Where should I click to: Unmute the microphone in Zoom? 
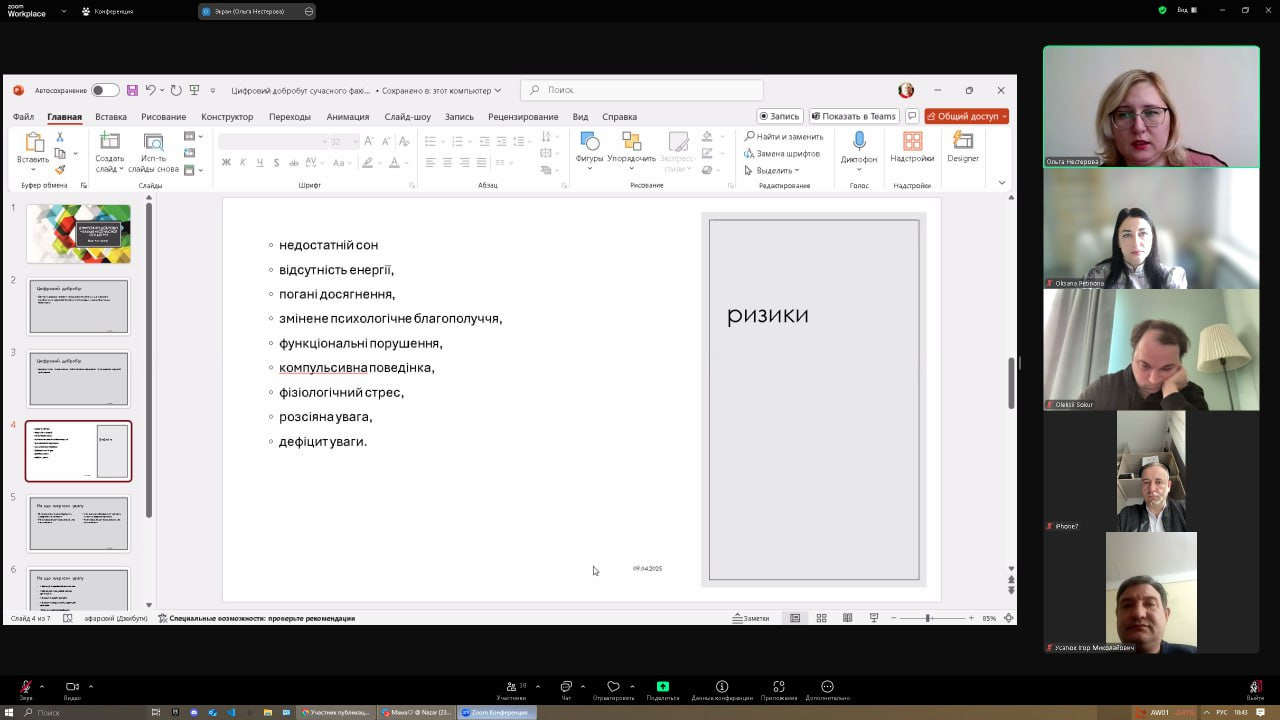tap(26, 689)
